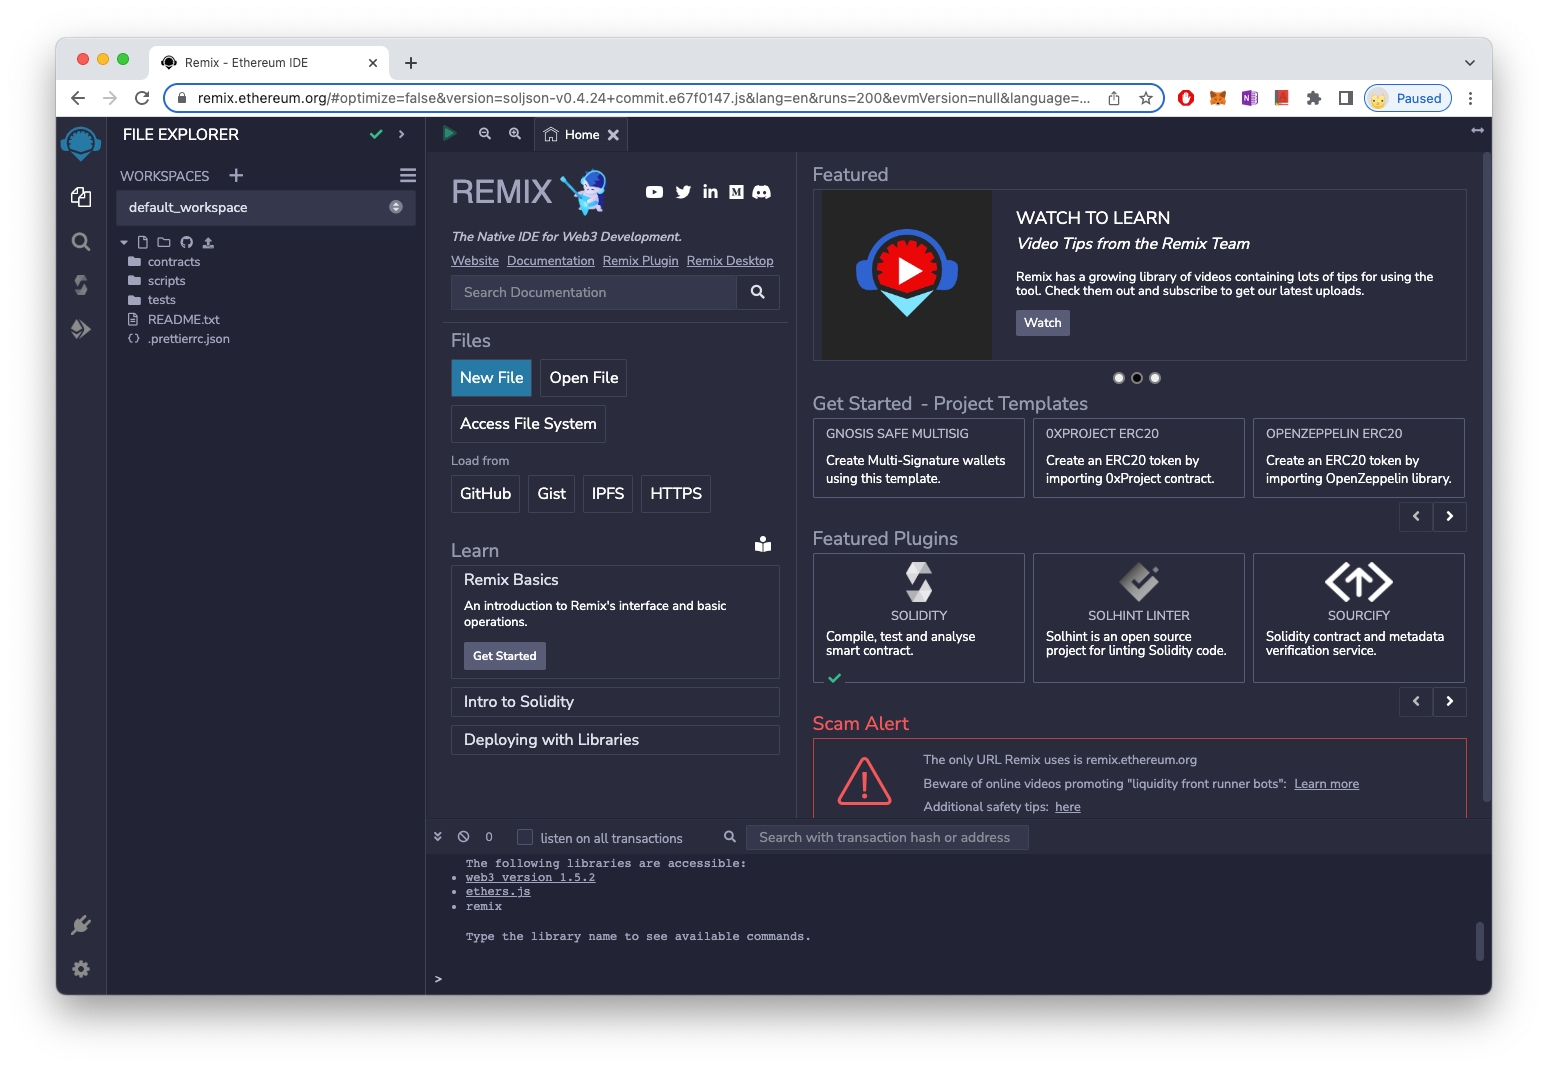Click the green Run script play icon
This screenshot has width=1548, height=1069.
tap(450, 134)
